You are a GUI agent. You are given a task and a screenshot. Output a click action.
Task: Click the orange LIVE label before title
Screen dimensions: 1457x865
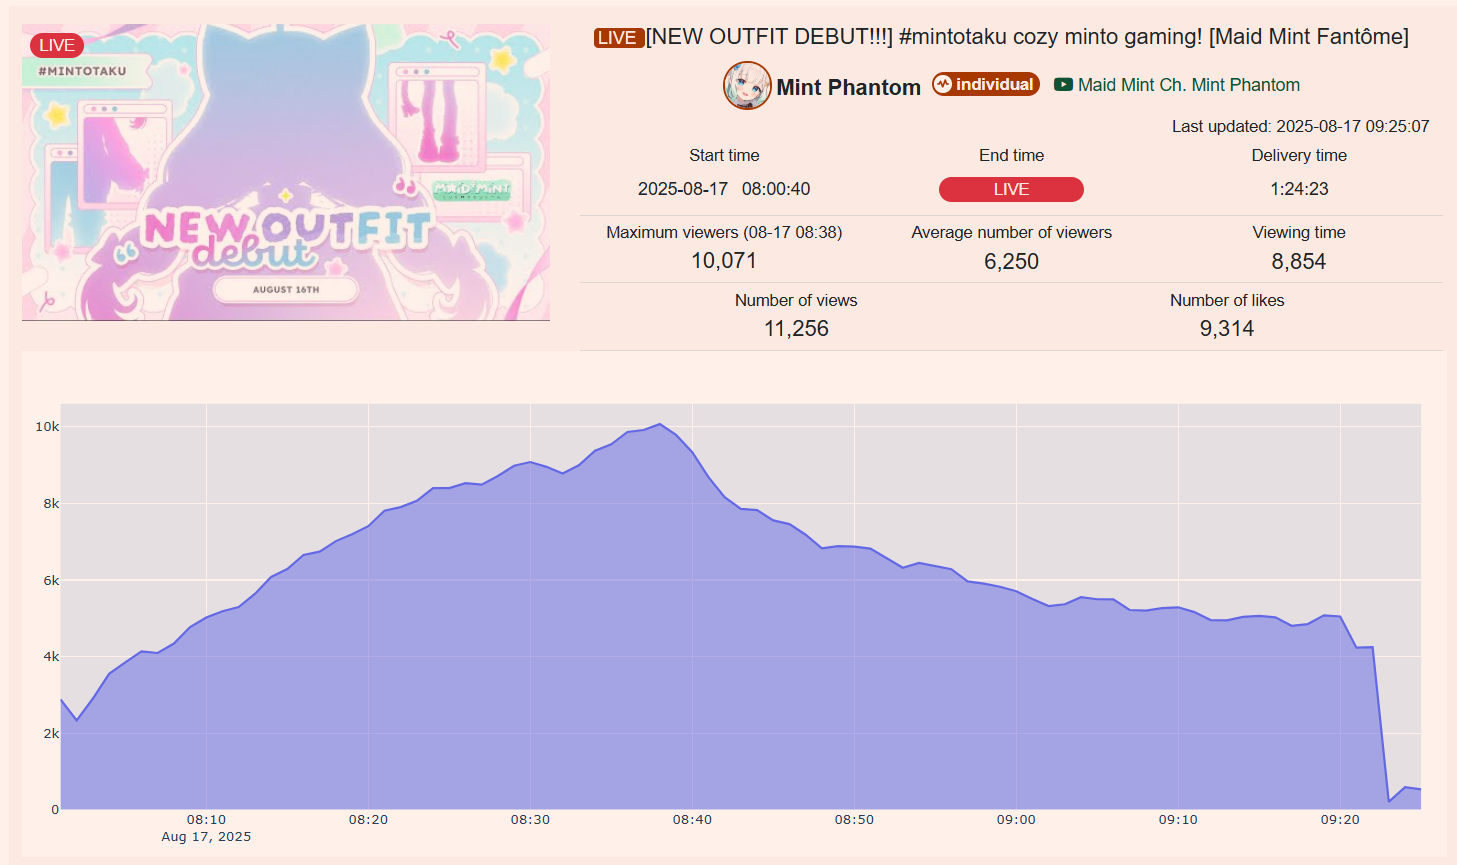tap(618, 38)
